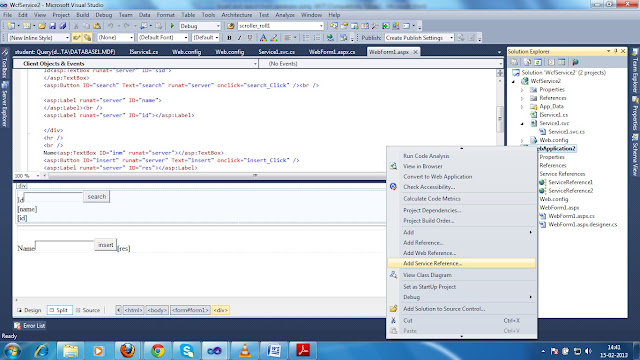Open the Format menu
Viewport: 640px width, 360px height.
(x=165, y=15)
